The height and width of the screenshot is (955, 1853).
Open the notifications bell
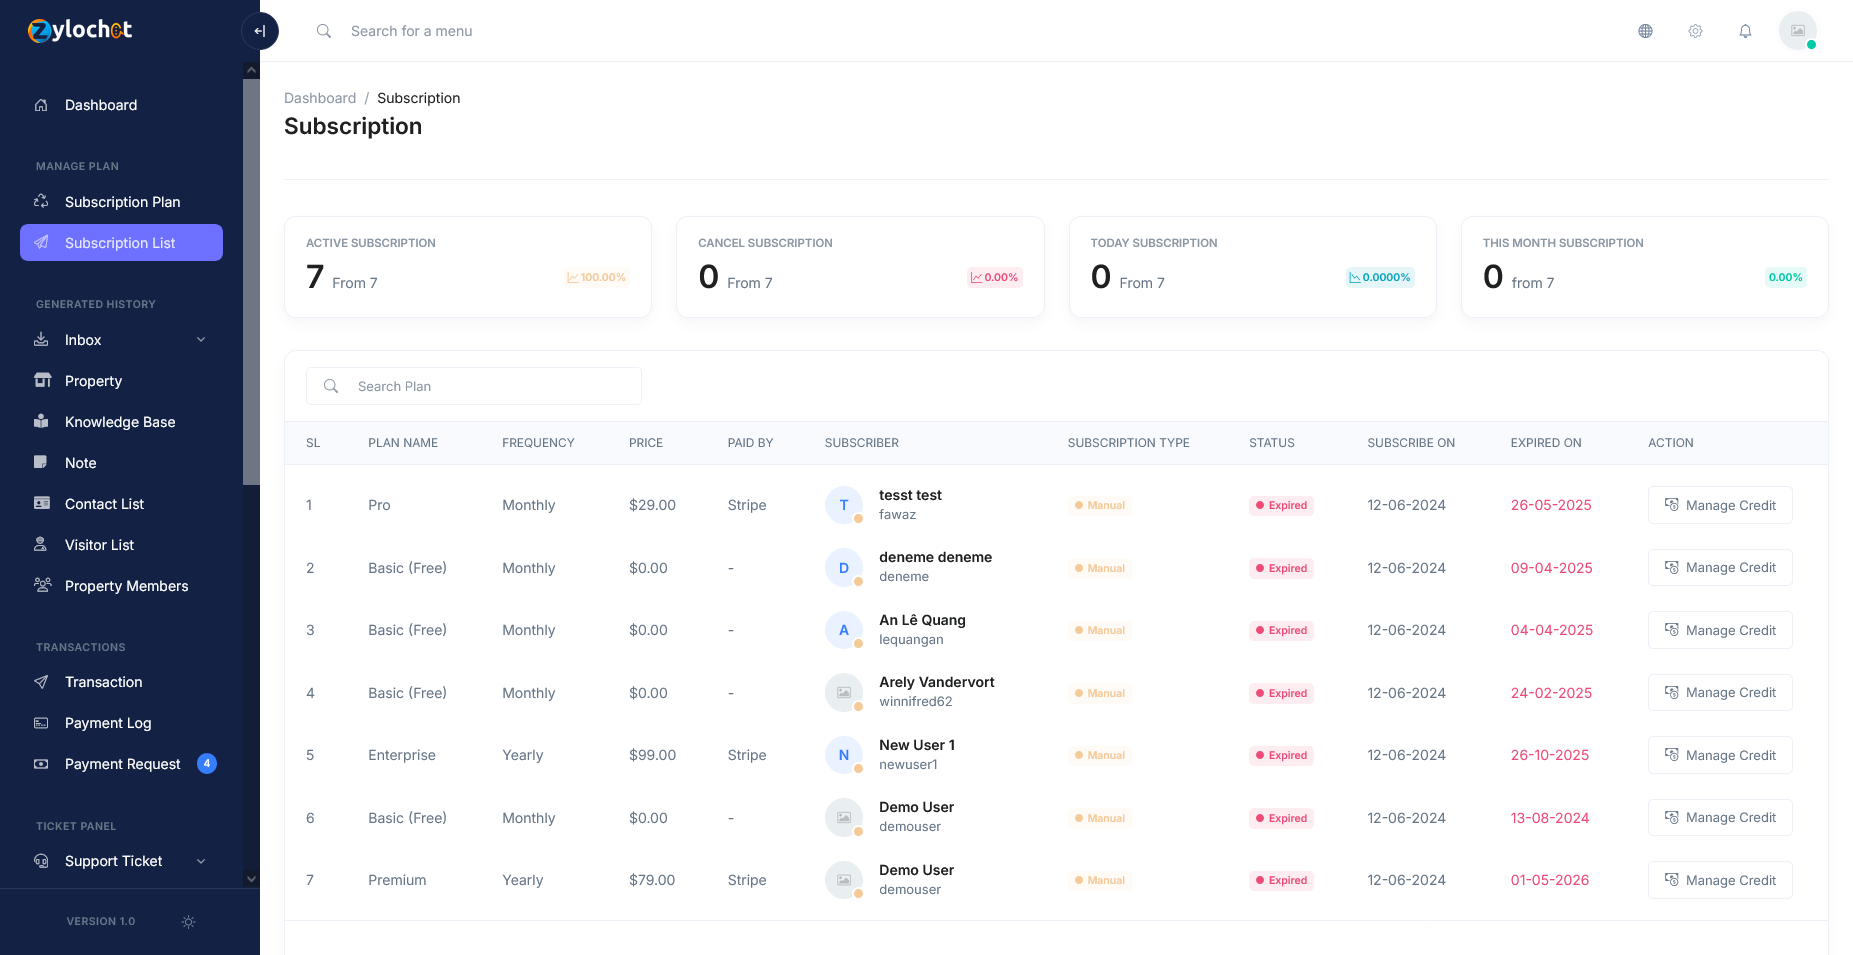coord(1745,31)
